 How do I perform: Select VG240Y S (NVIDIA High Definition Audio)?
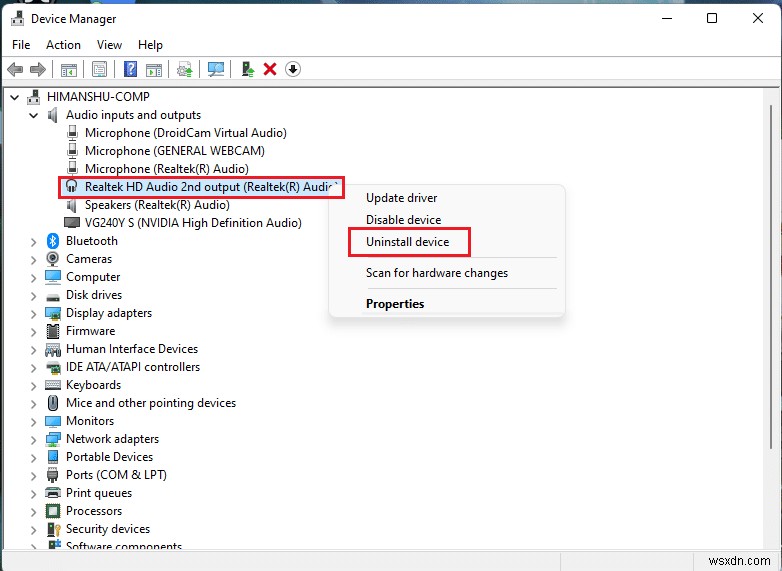pos(193,223)
